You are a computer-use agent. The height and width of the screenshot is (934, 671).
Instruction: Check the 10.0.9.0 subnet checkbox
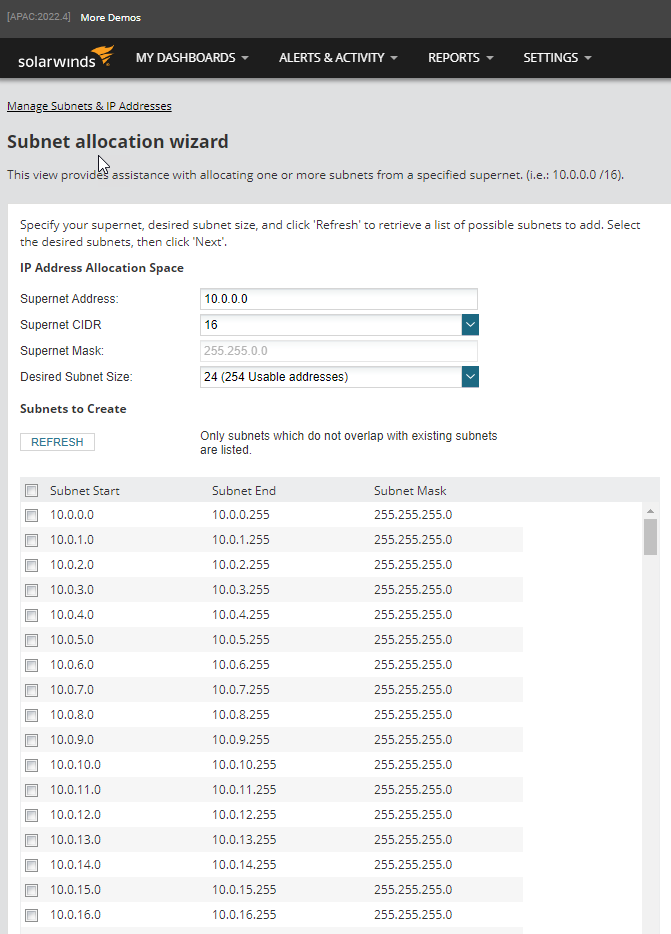(x=32, y=740)
